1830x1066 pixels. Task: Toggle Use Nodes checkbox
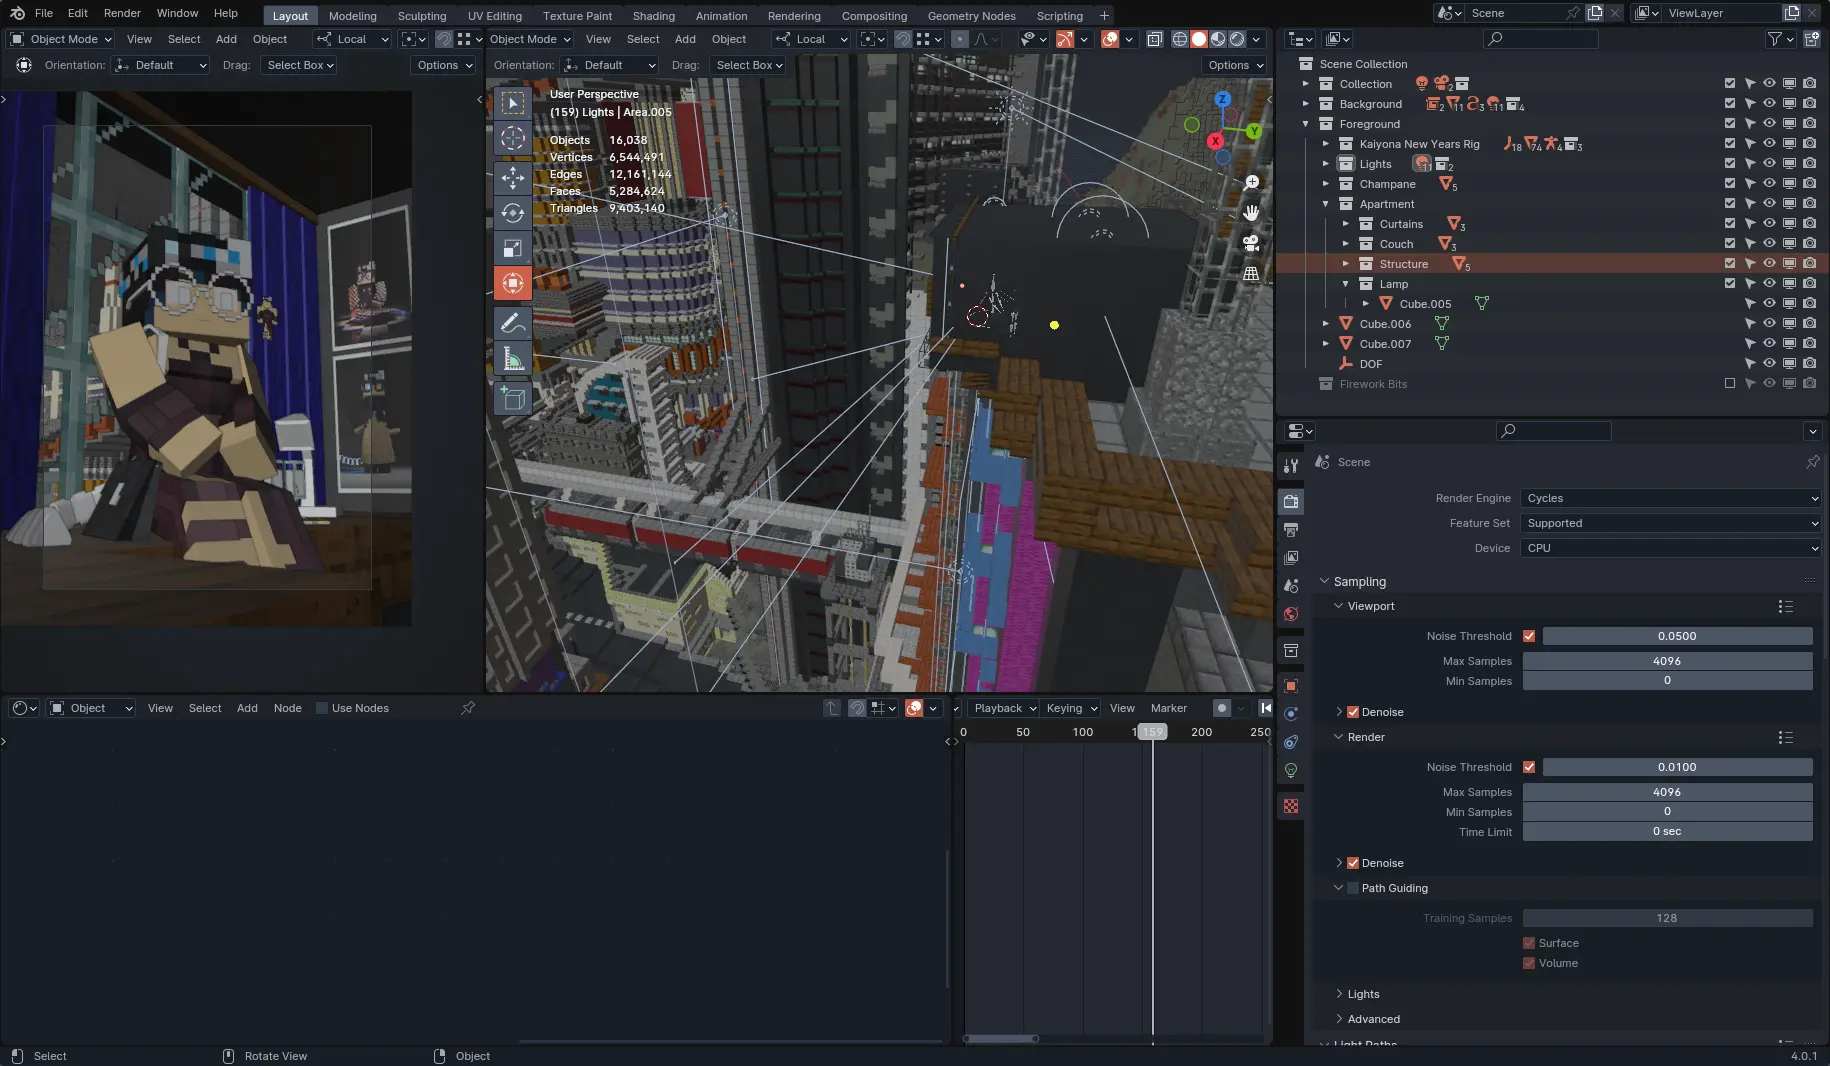322,708
